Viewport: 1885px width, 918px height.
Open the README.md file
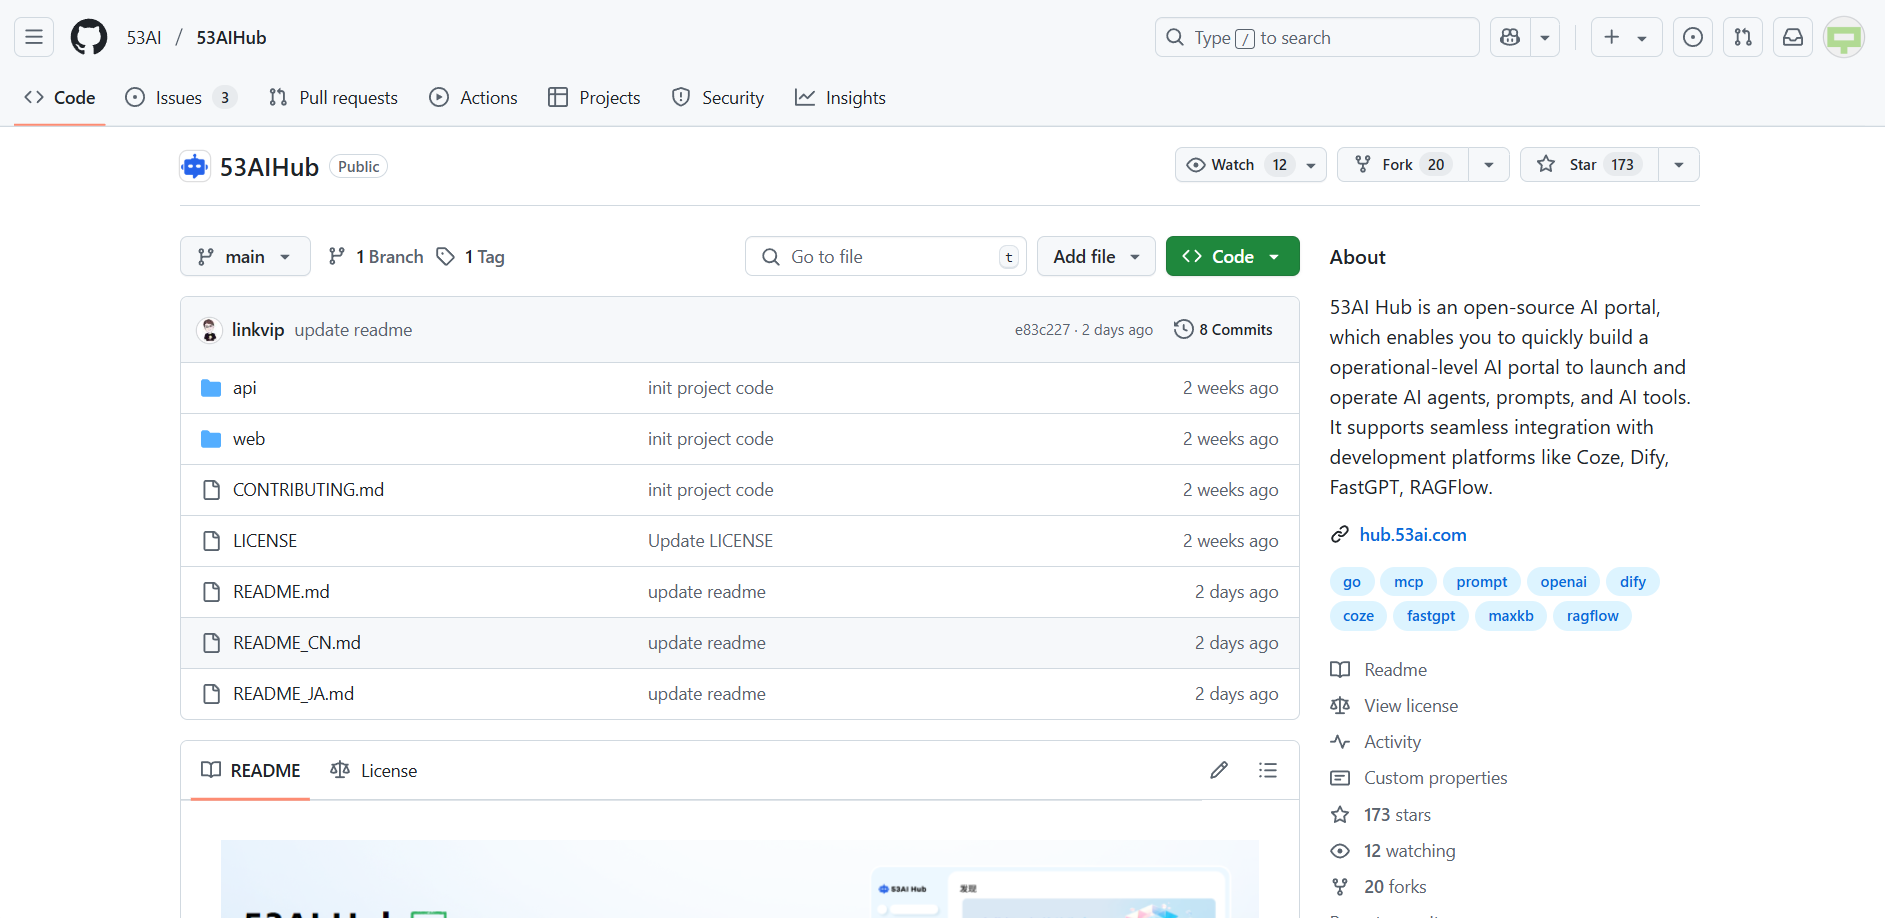pos(281,592)
